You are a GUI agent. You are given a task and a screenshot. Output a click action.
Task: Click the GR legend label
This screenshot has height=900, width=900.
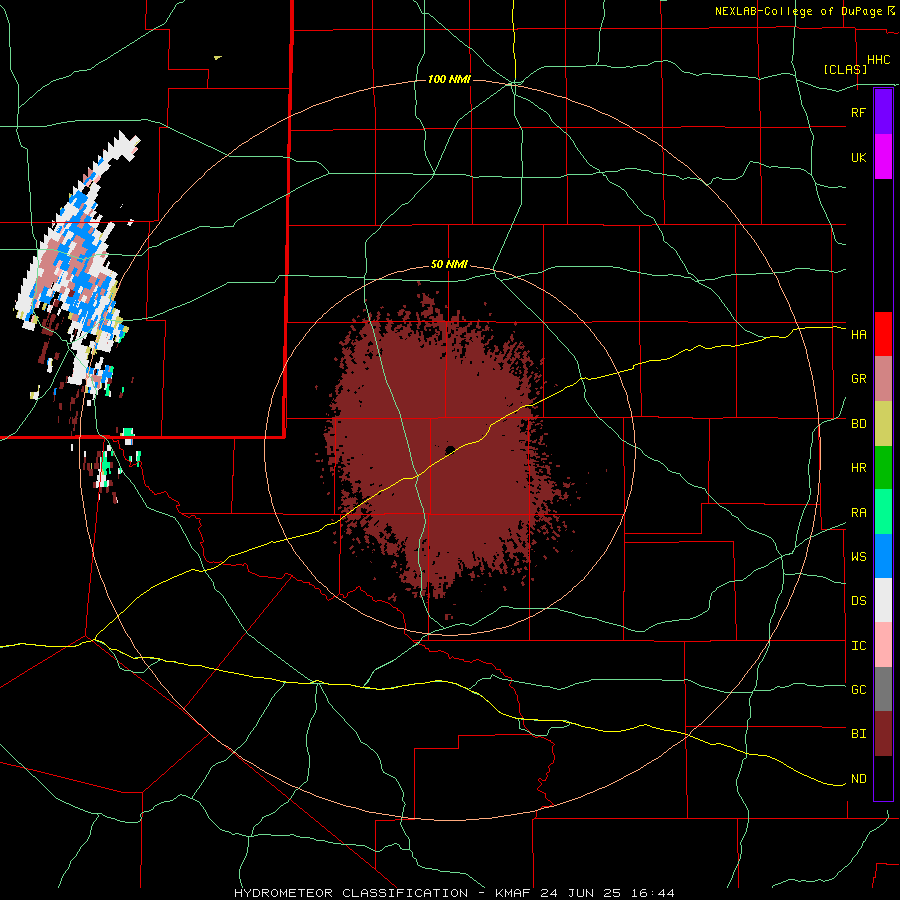click(859, 379)
